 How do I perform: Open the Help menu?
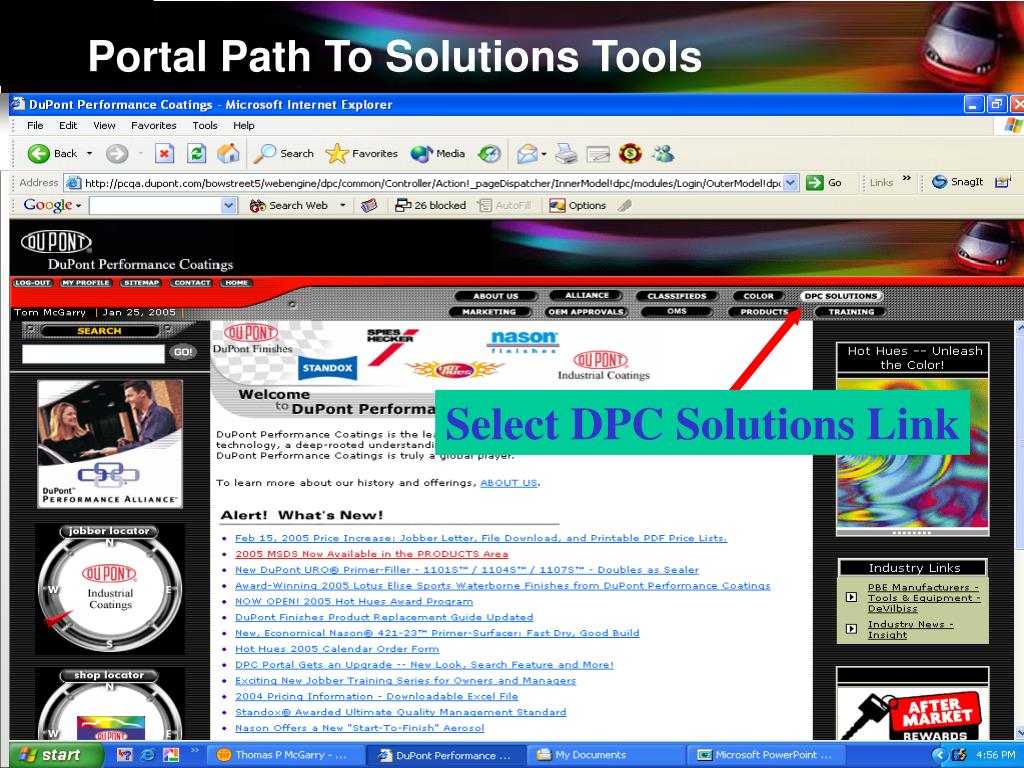coord(244,125)
